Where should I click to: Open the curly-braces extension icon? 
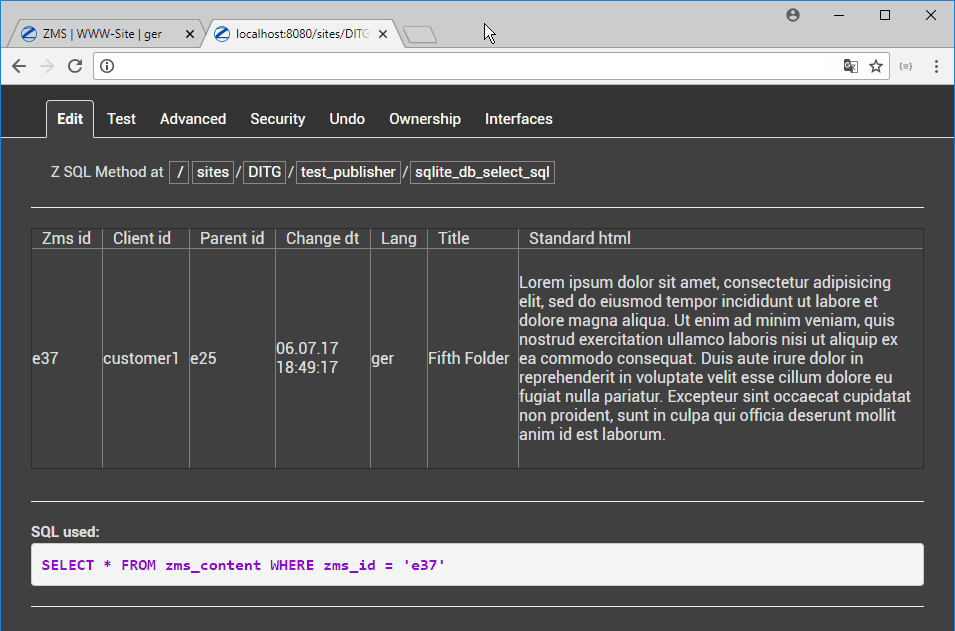coord(906,66)
